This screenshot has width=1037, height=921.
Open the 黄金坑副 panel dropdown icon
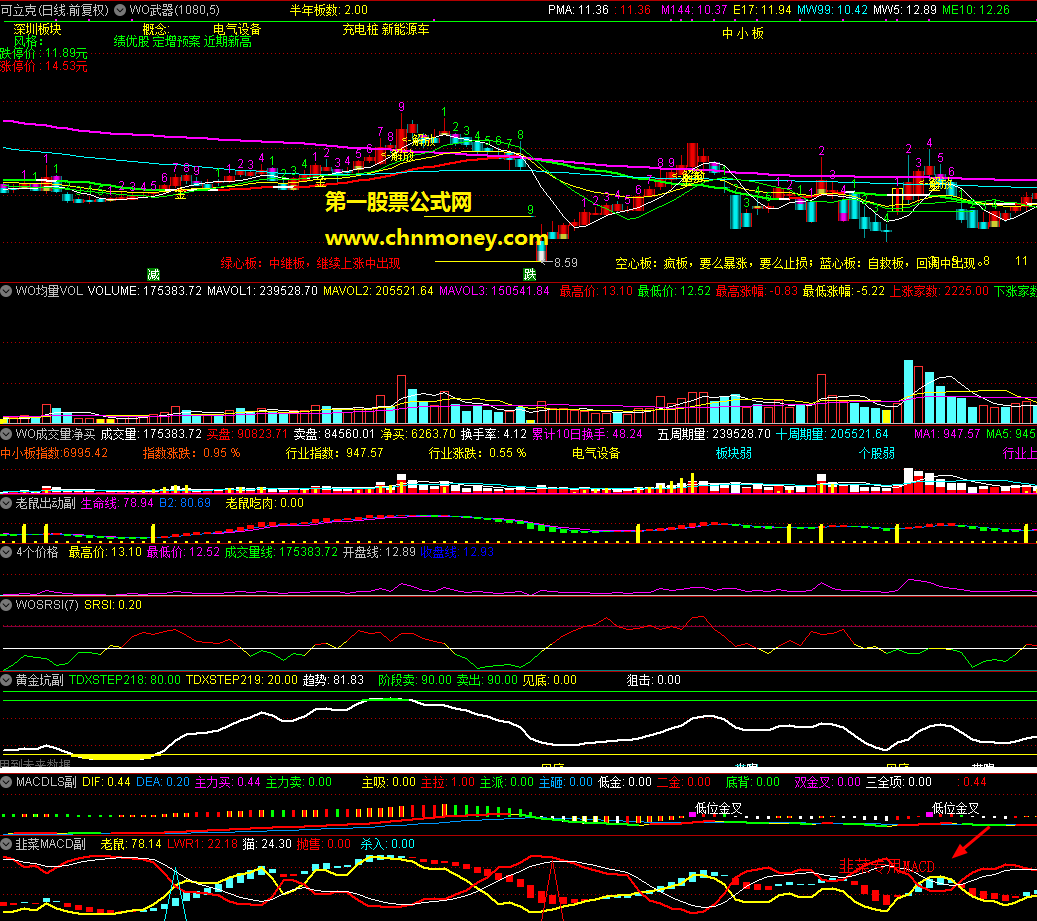coord(6,680)
